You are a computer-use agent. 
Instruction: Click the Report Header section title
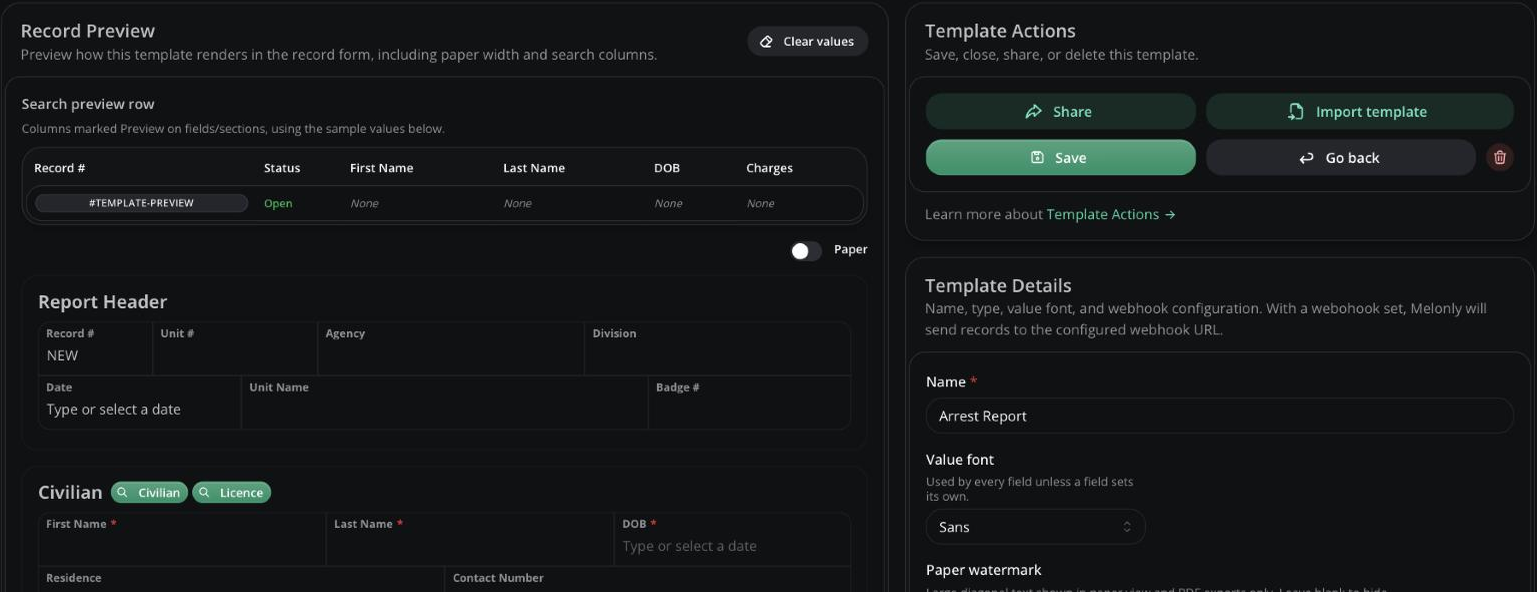coord(102,302)
